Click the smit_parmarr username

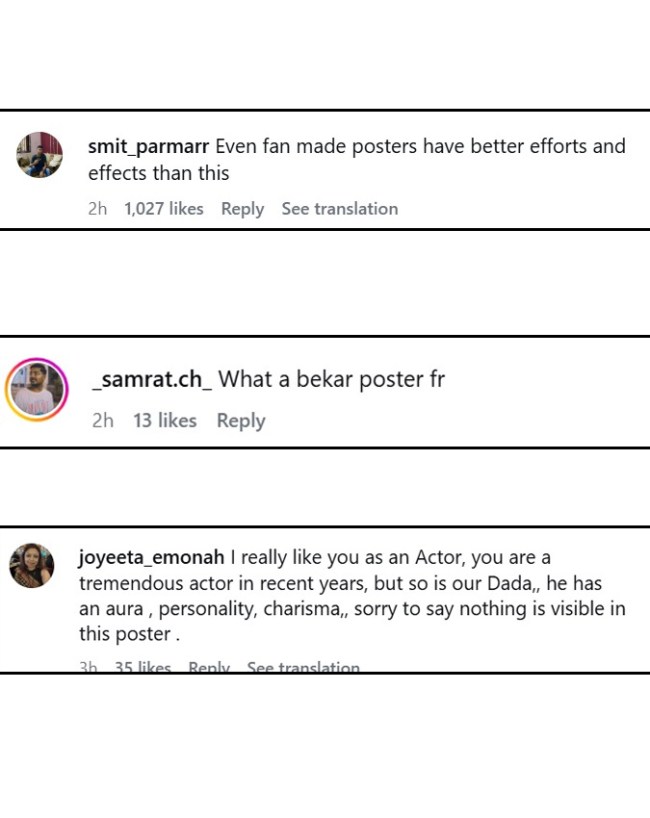click(x=148, y=147)
